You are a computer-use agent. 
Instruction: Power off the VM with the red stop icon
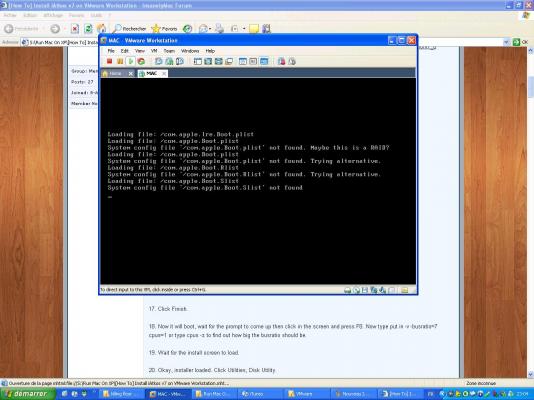click(x=109, y=61)
